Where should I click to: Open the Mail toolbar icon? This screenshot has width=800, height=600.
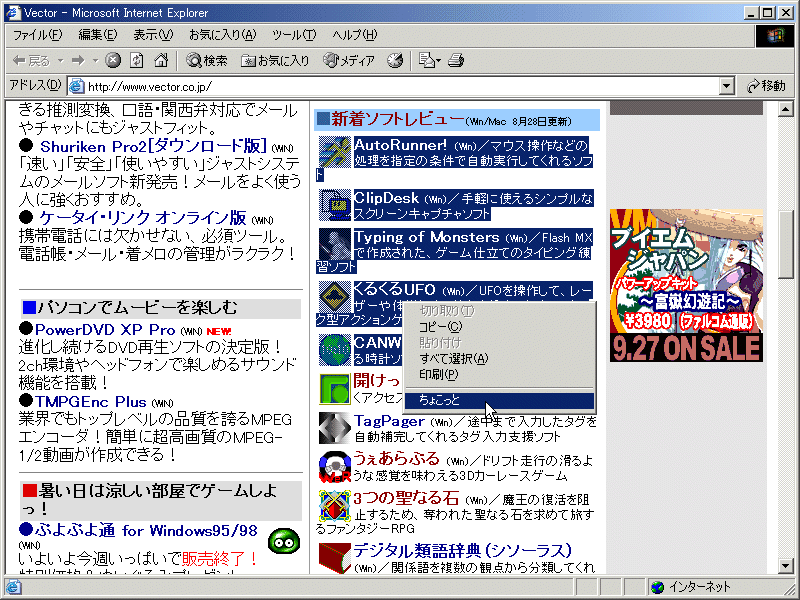426,60
